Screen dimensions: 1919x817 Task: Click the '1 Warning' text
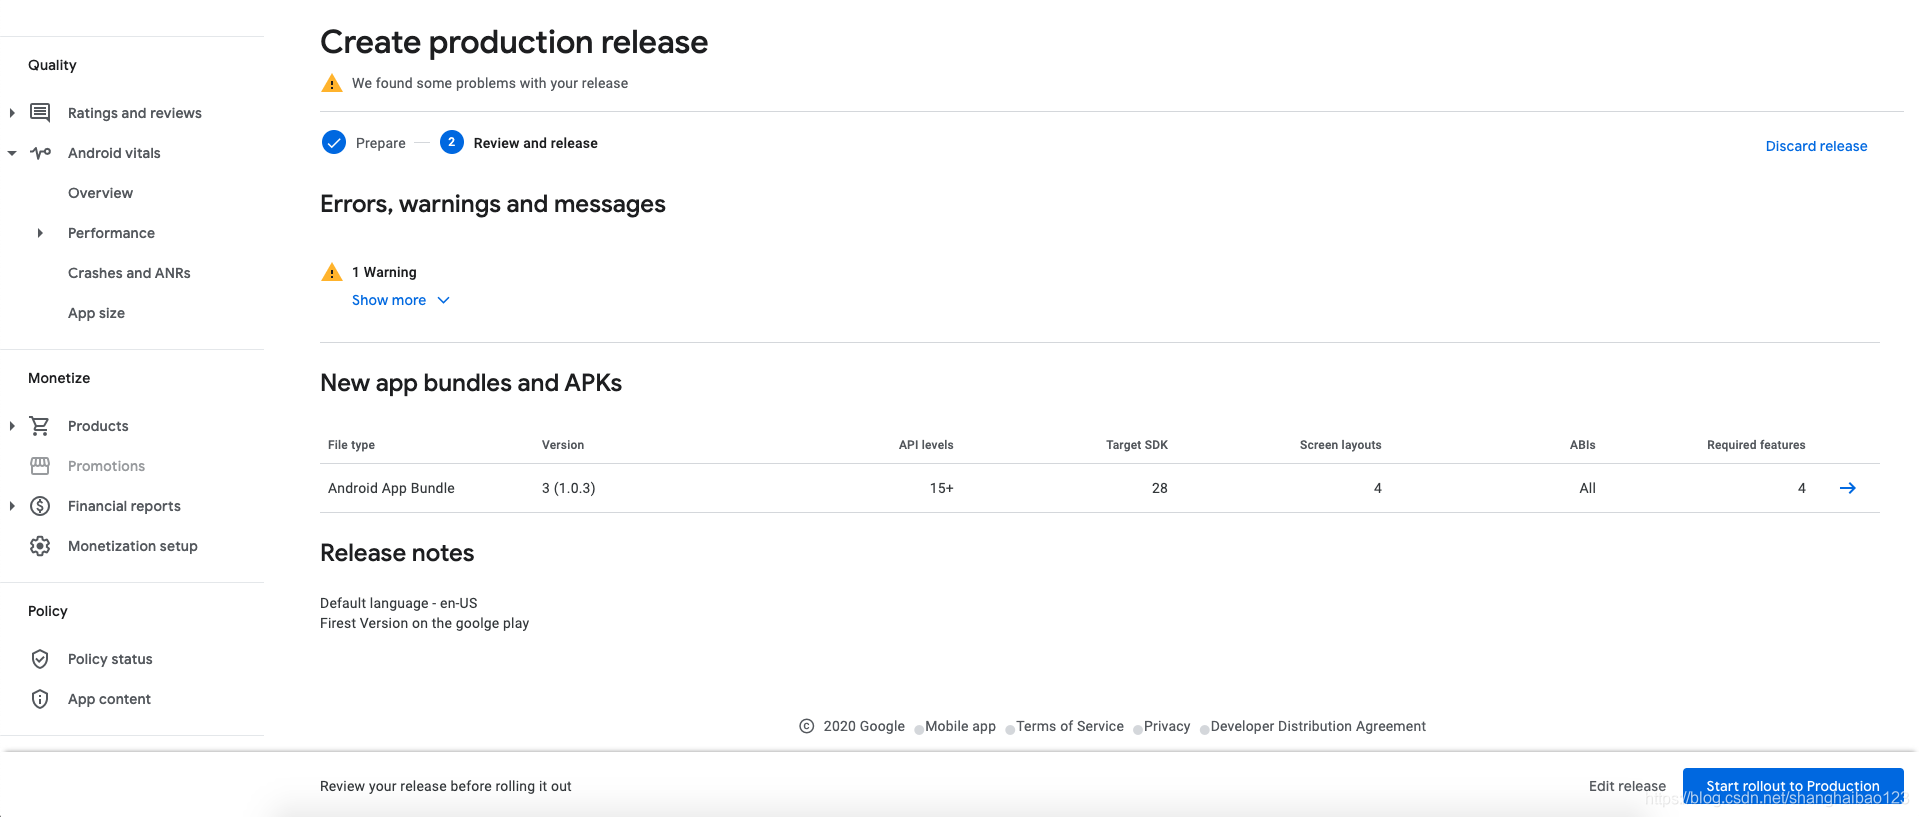click(x=384, y=272)
